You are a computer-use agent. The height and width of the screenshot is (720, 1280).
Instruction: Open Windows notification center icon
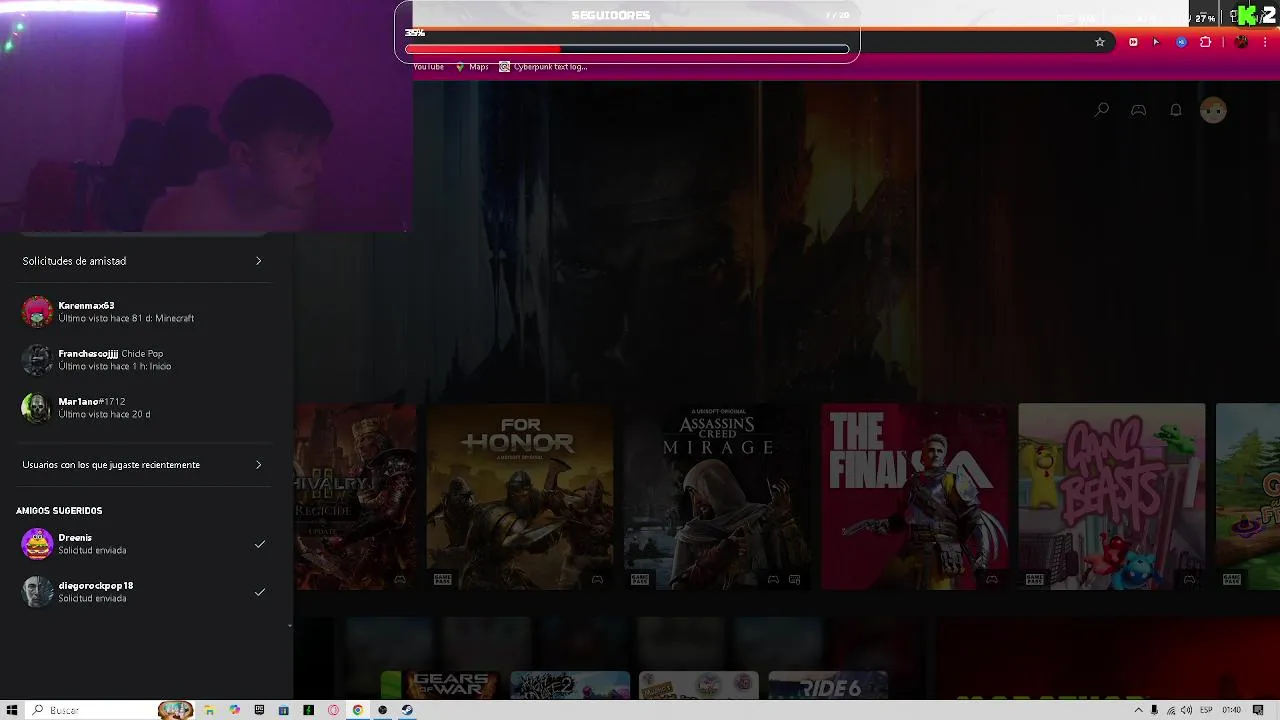[x=1258, y=710]
